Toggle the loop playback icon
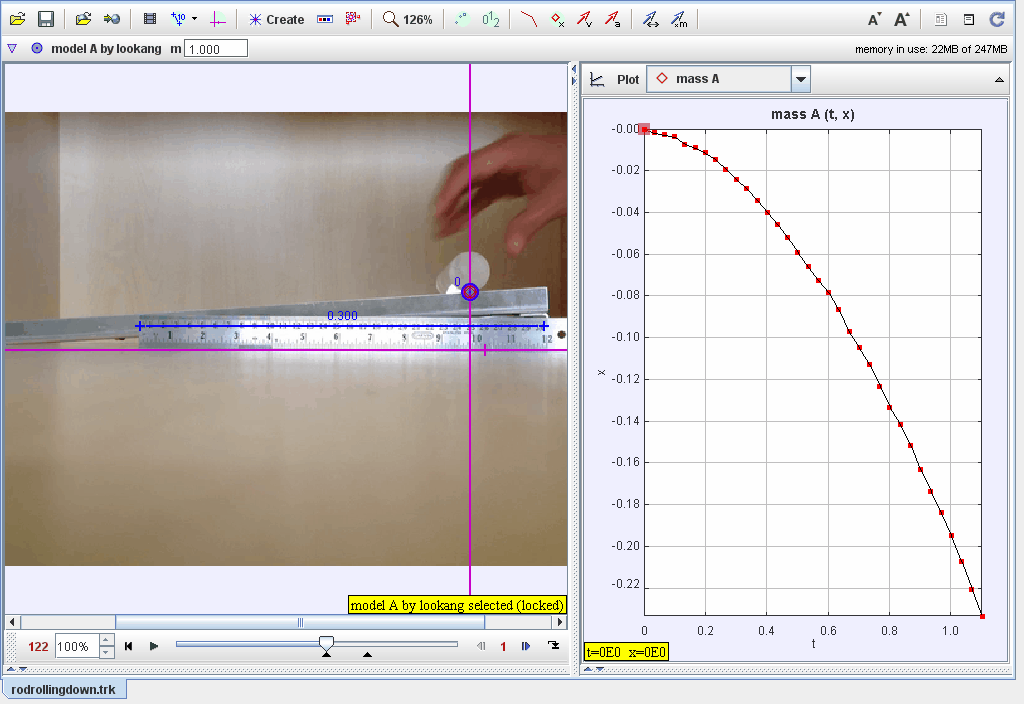 [x=554, y=646]
